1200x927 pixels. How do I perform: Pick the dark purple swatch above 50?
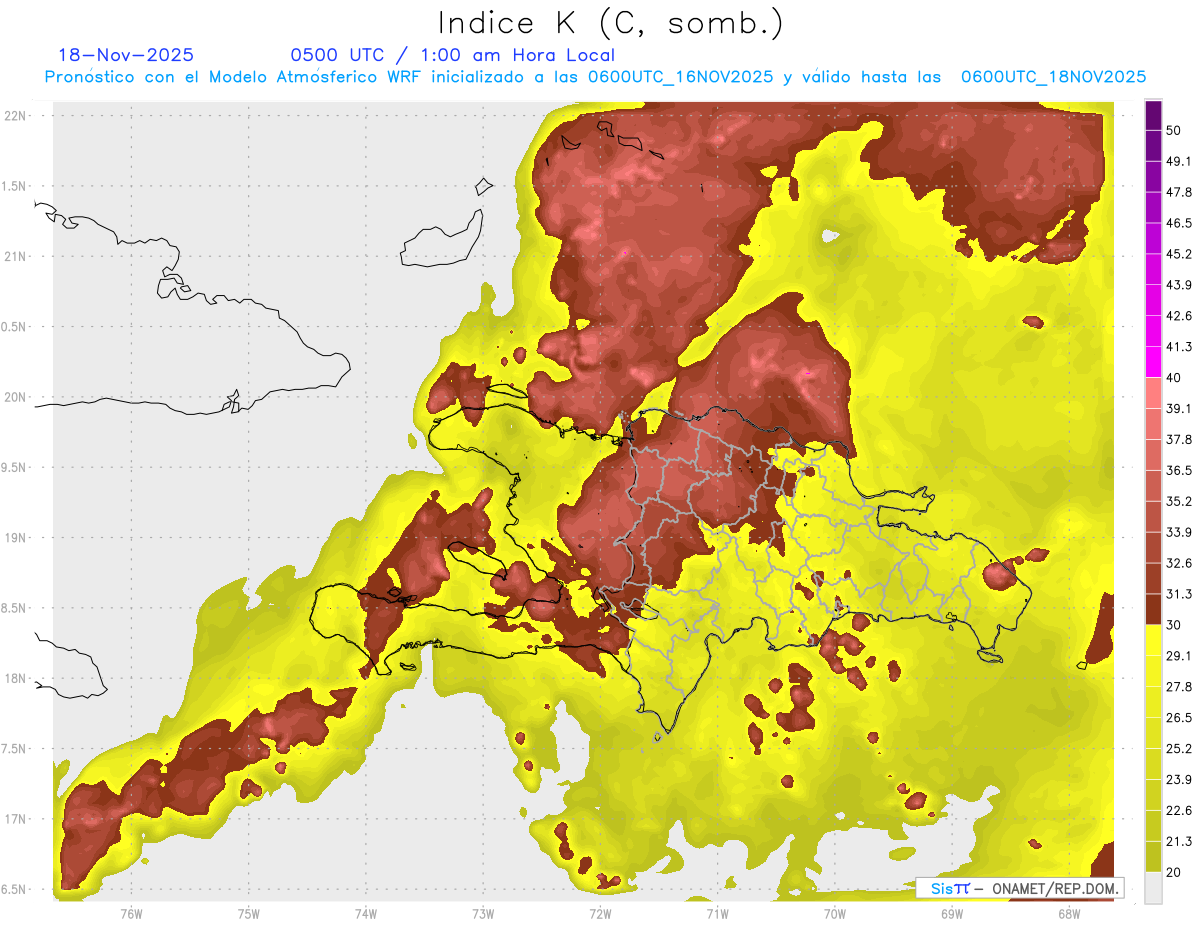(1153, 116)
